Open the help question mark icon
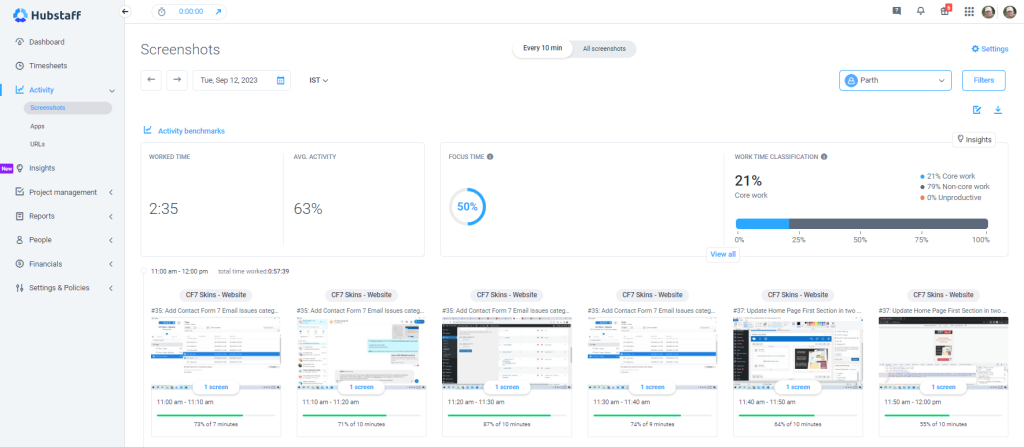Screen dimensions: 1024x447 point(896,11)
